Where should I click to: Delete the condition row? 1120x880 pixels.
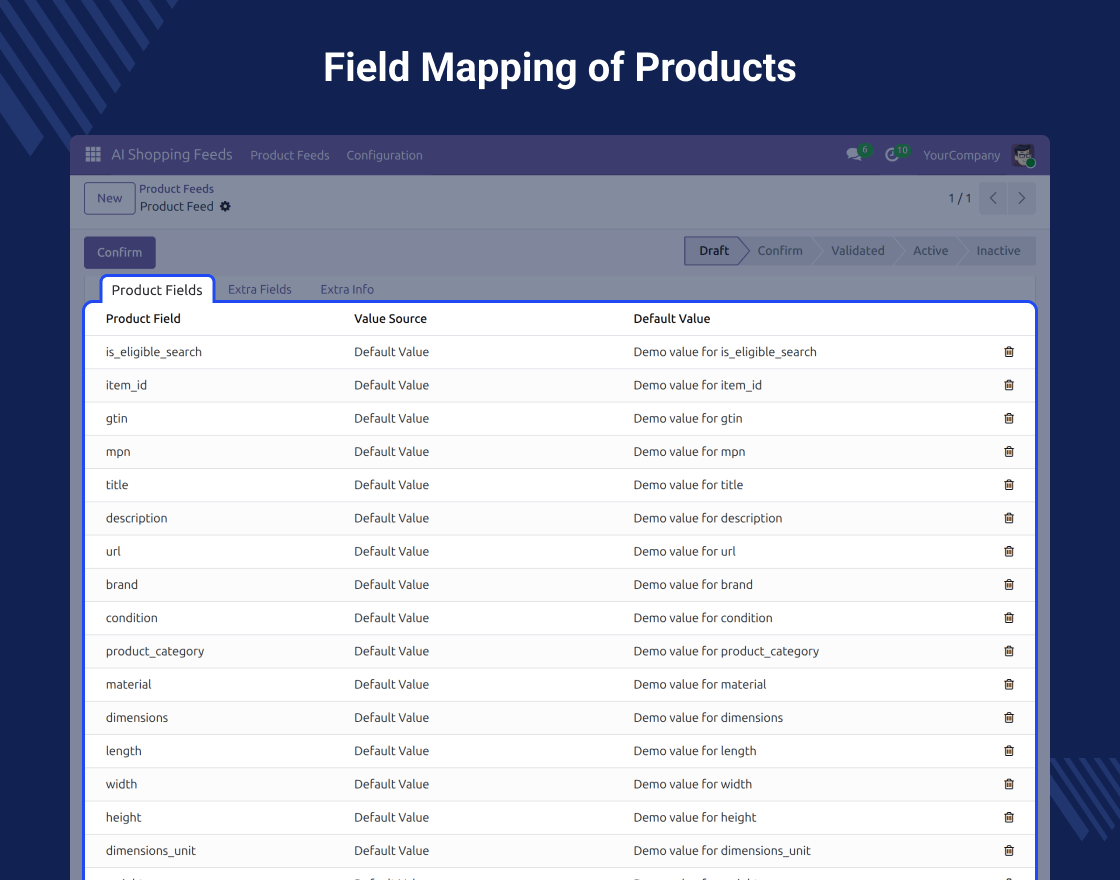click(x=1009, y=617)
